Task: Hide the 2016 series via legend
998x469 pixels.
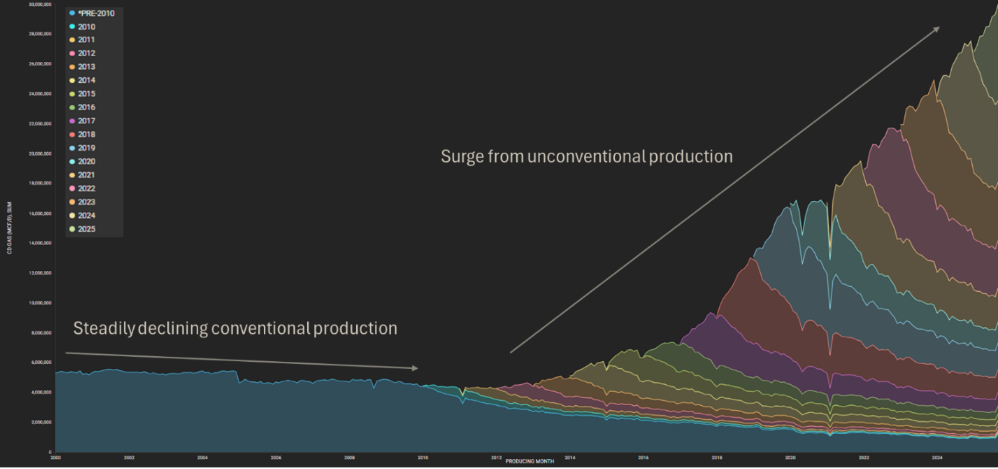Action: 86,107
